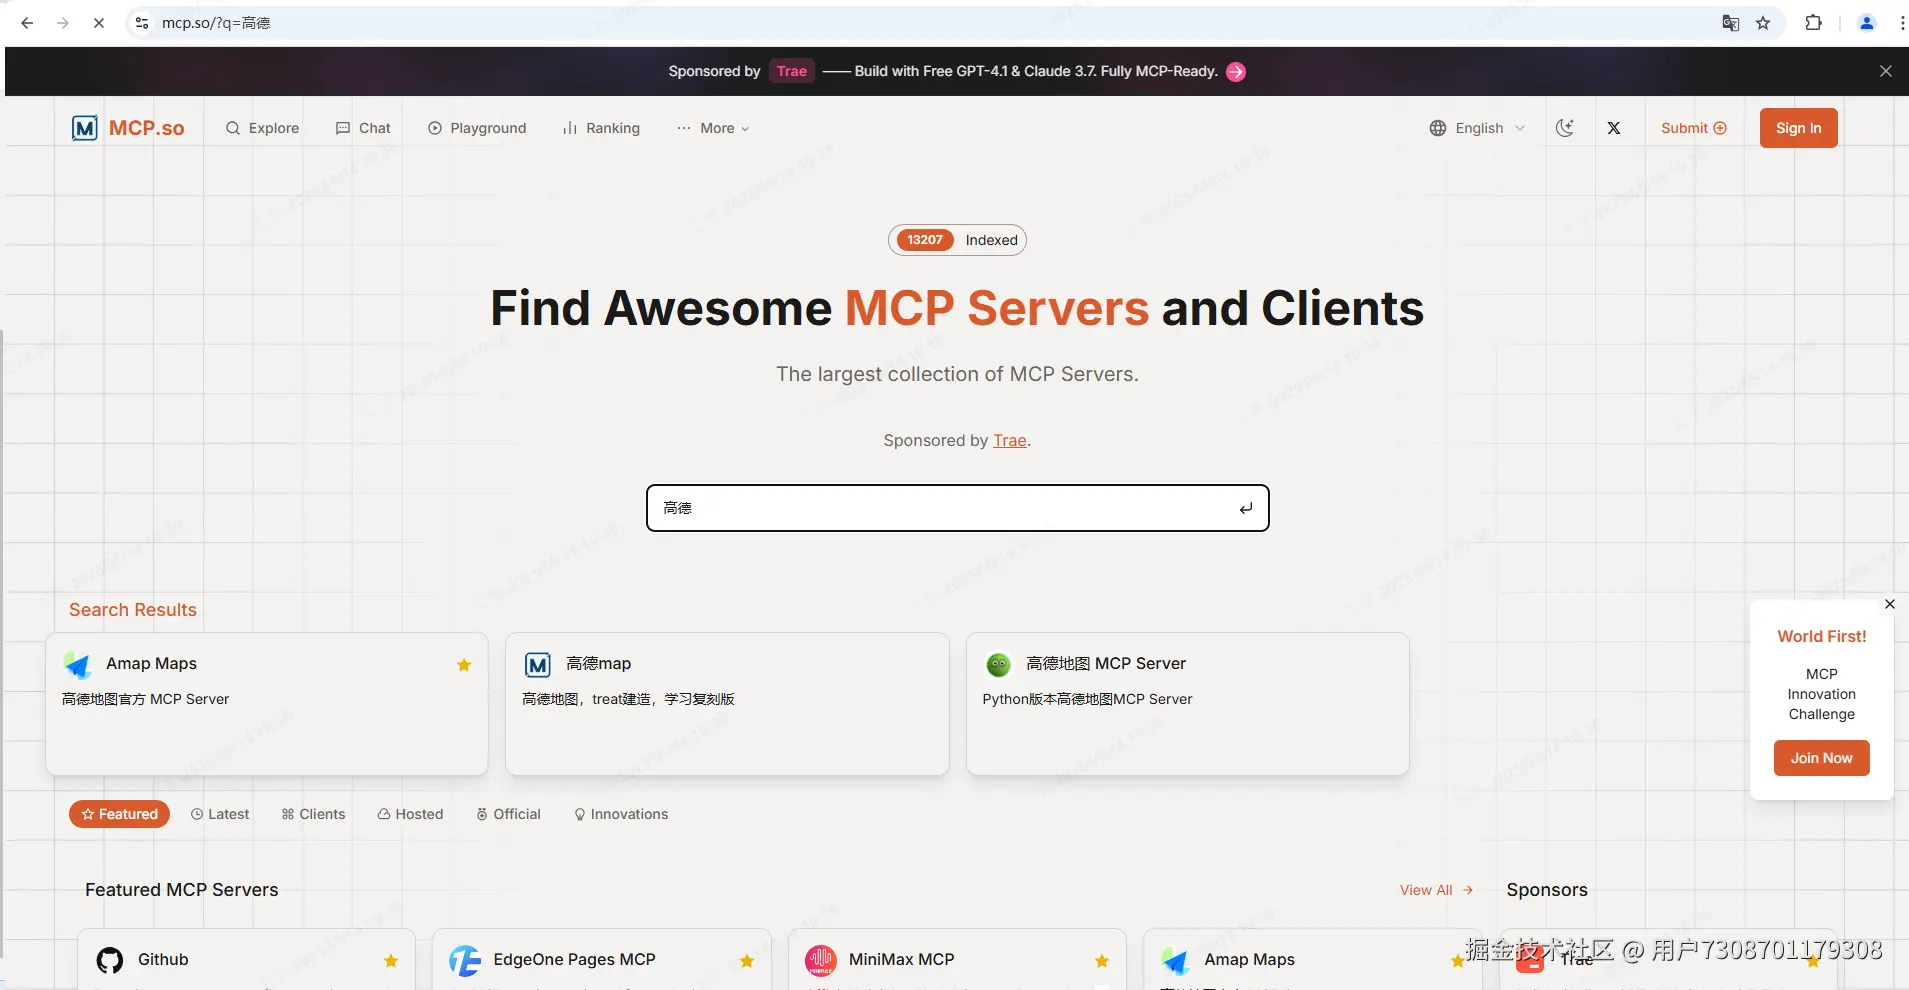The height and width of the screenshot is (990, 1909).
Task: Open the 高德地图 MCP Server result
Action: [1188, 704]
